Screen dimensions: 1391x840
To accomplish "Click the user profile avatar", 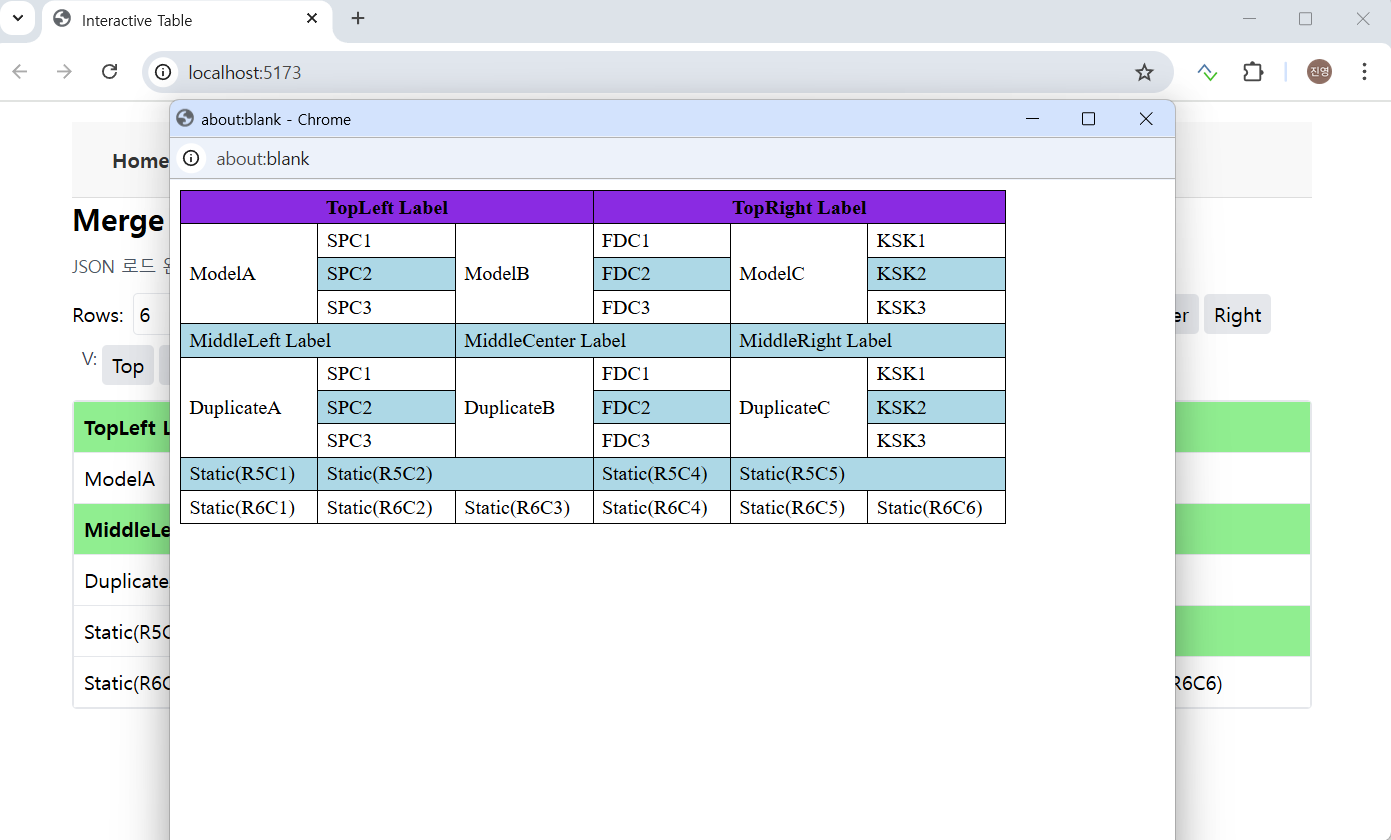I will pos(1319,72).
